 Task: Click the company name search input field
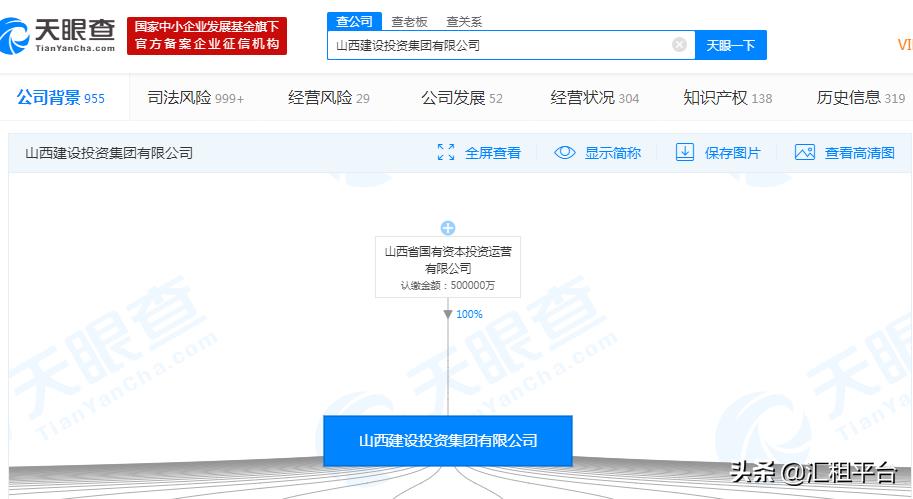[x=500, y=45]
